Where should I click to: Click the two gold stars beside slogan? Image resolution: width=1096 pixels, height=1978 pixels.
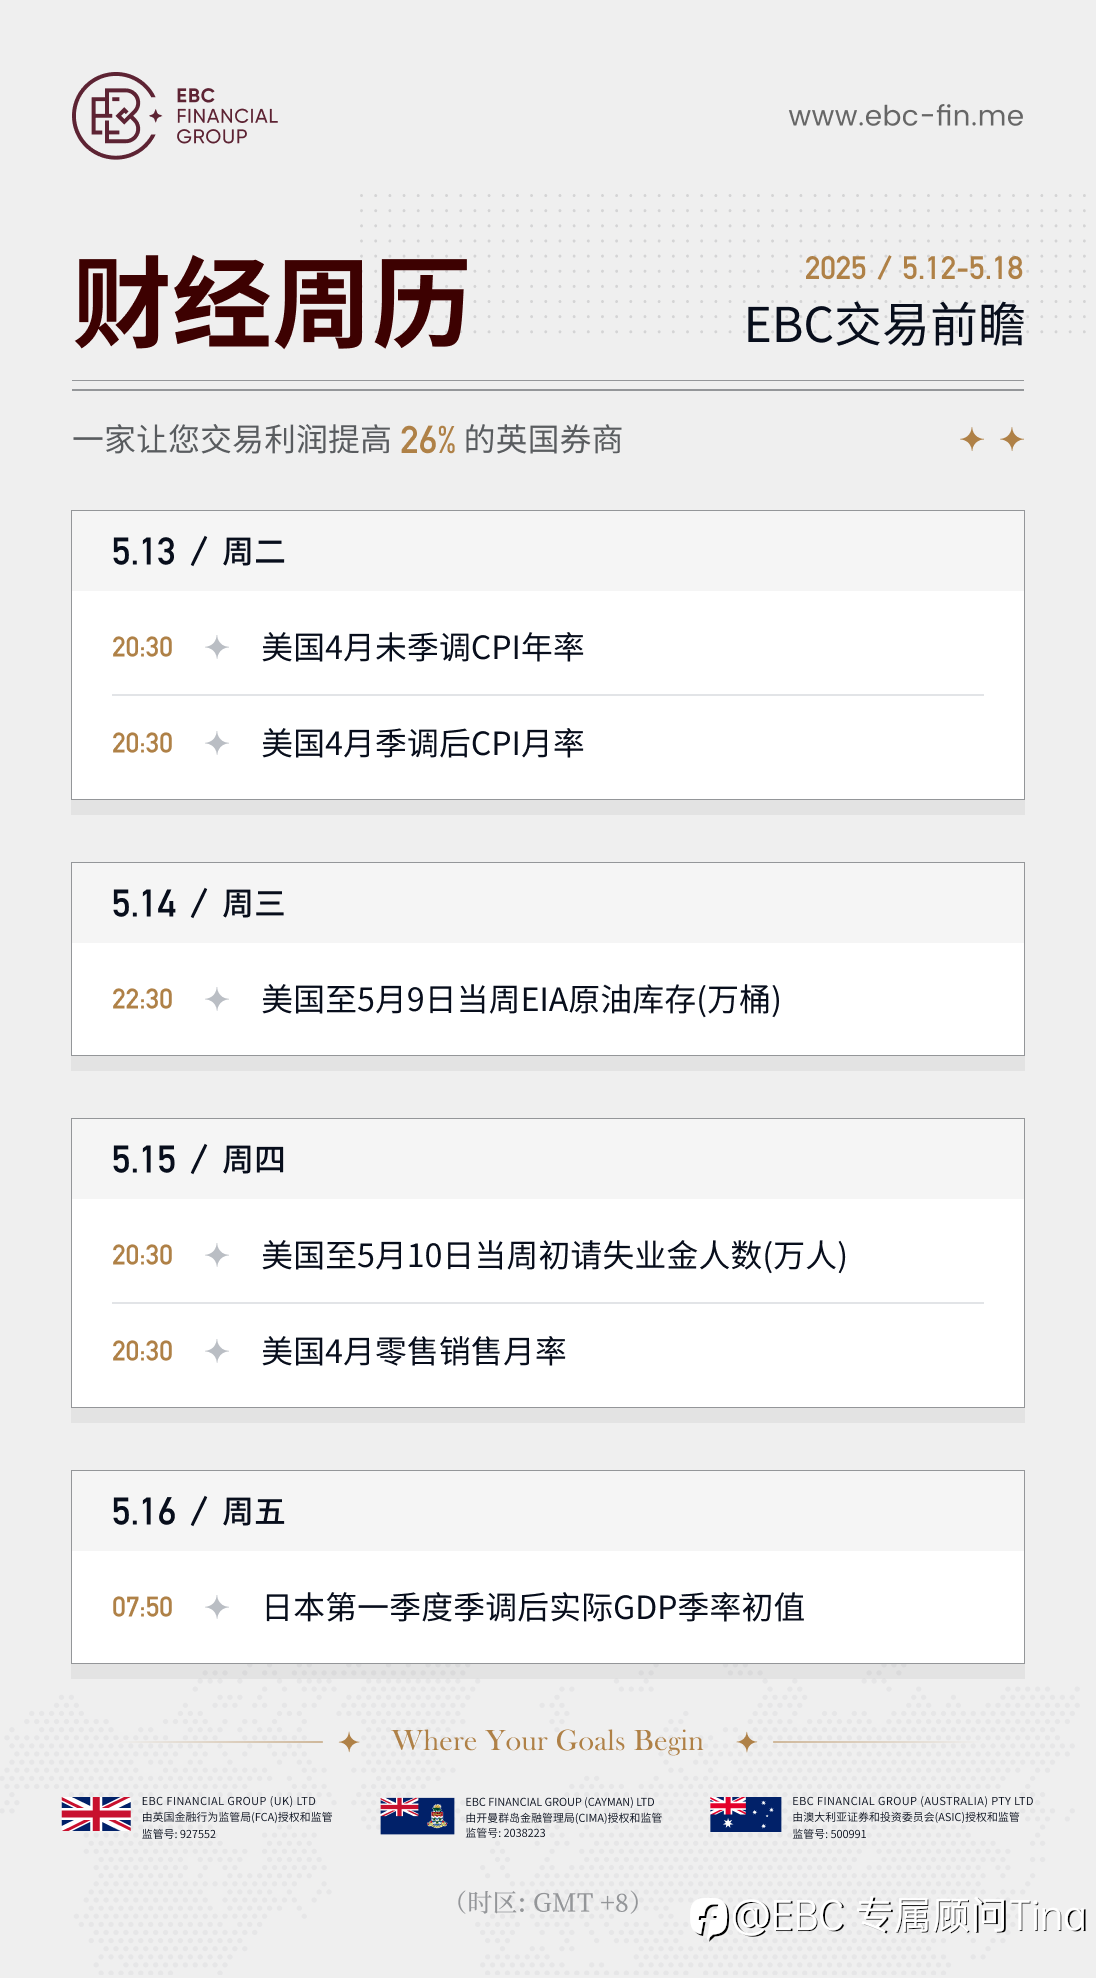coord(992,439)
